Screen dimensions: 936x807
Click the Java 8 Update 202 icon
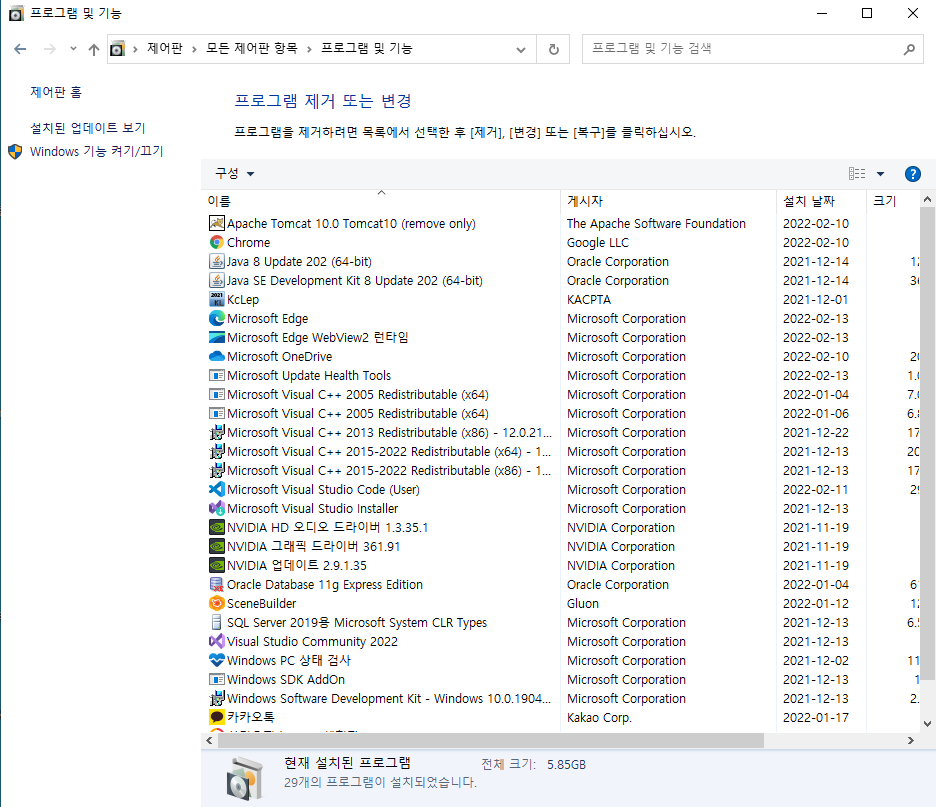[217, 261]
